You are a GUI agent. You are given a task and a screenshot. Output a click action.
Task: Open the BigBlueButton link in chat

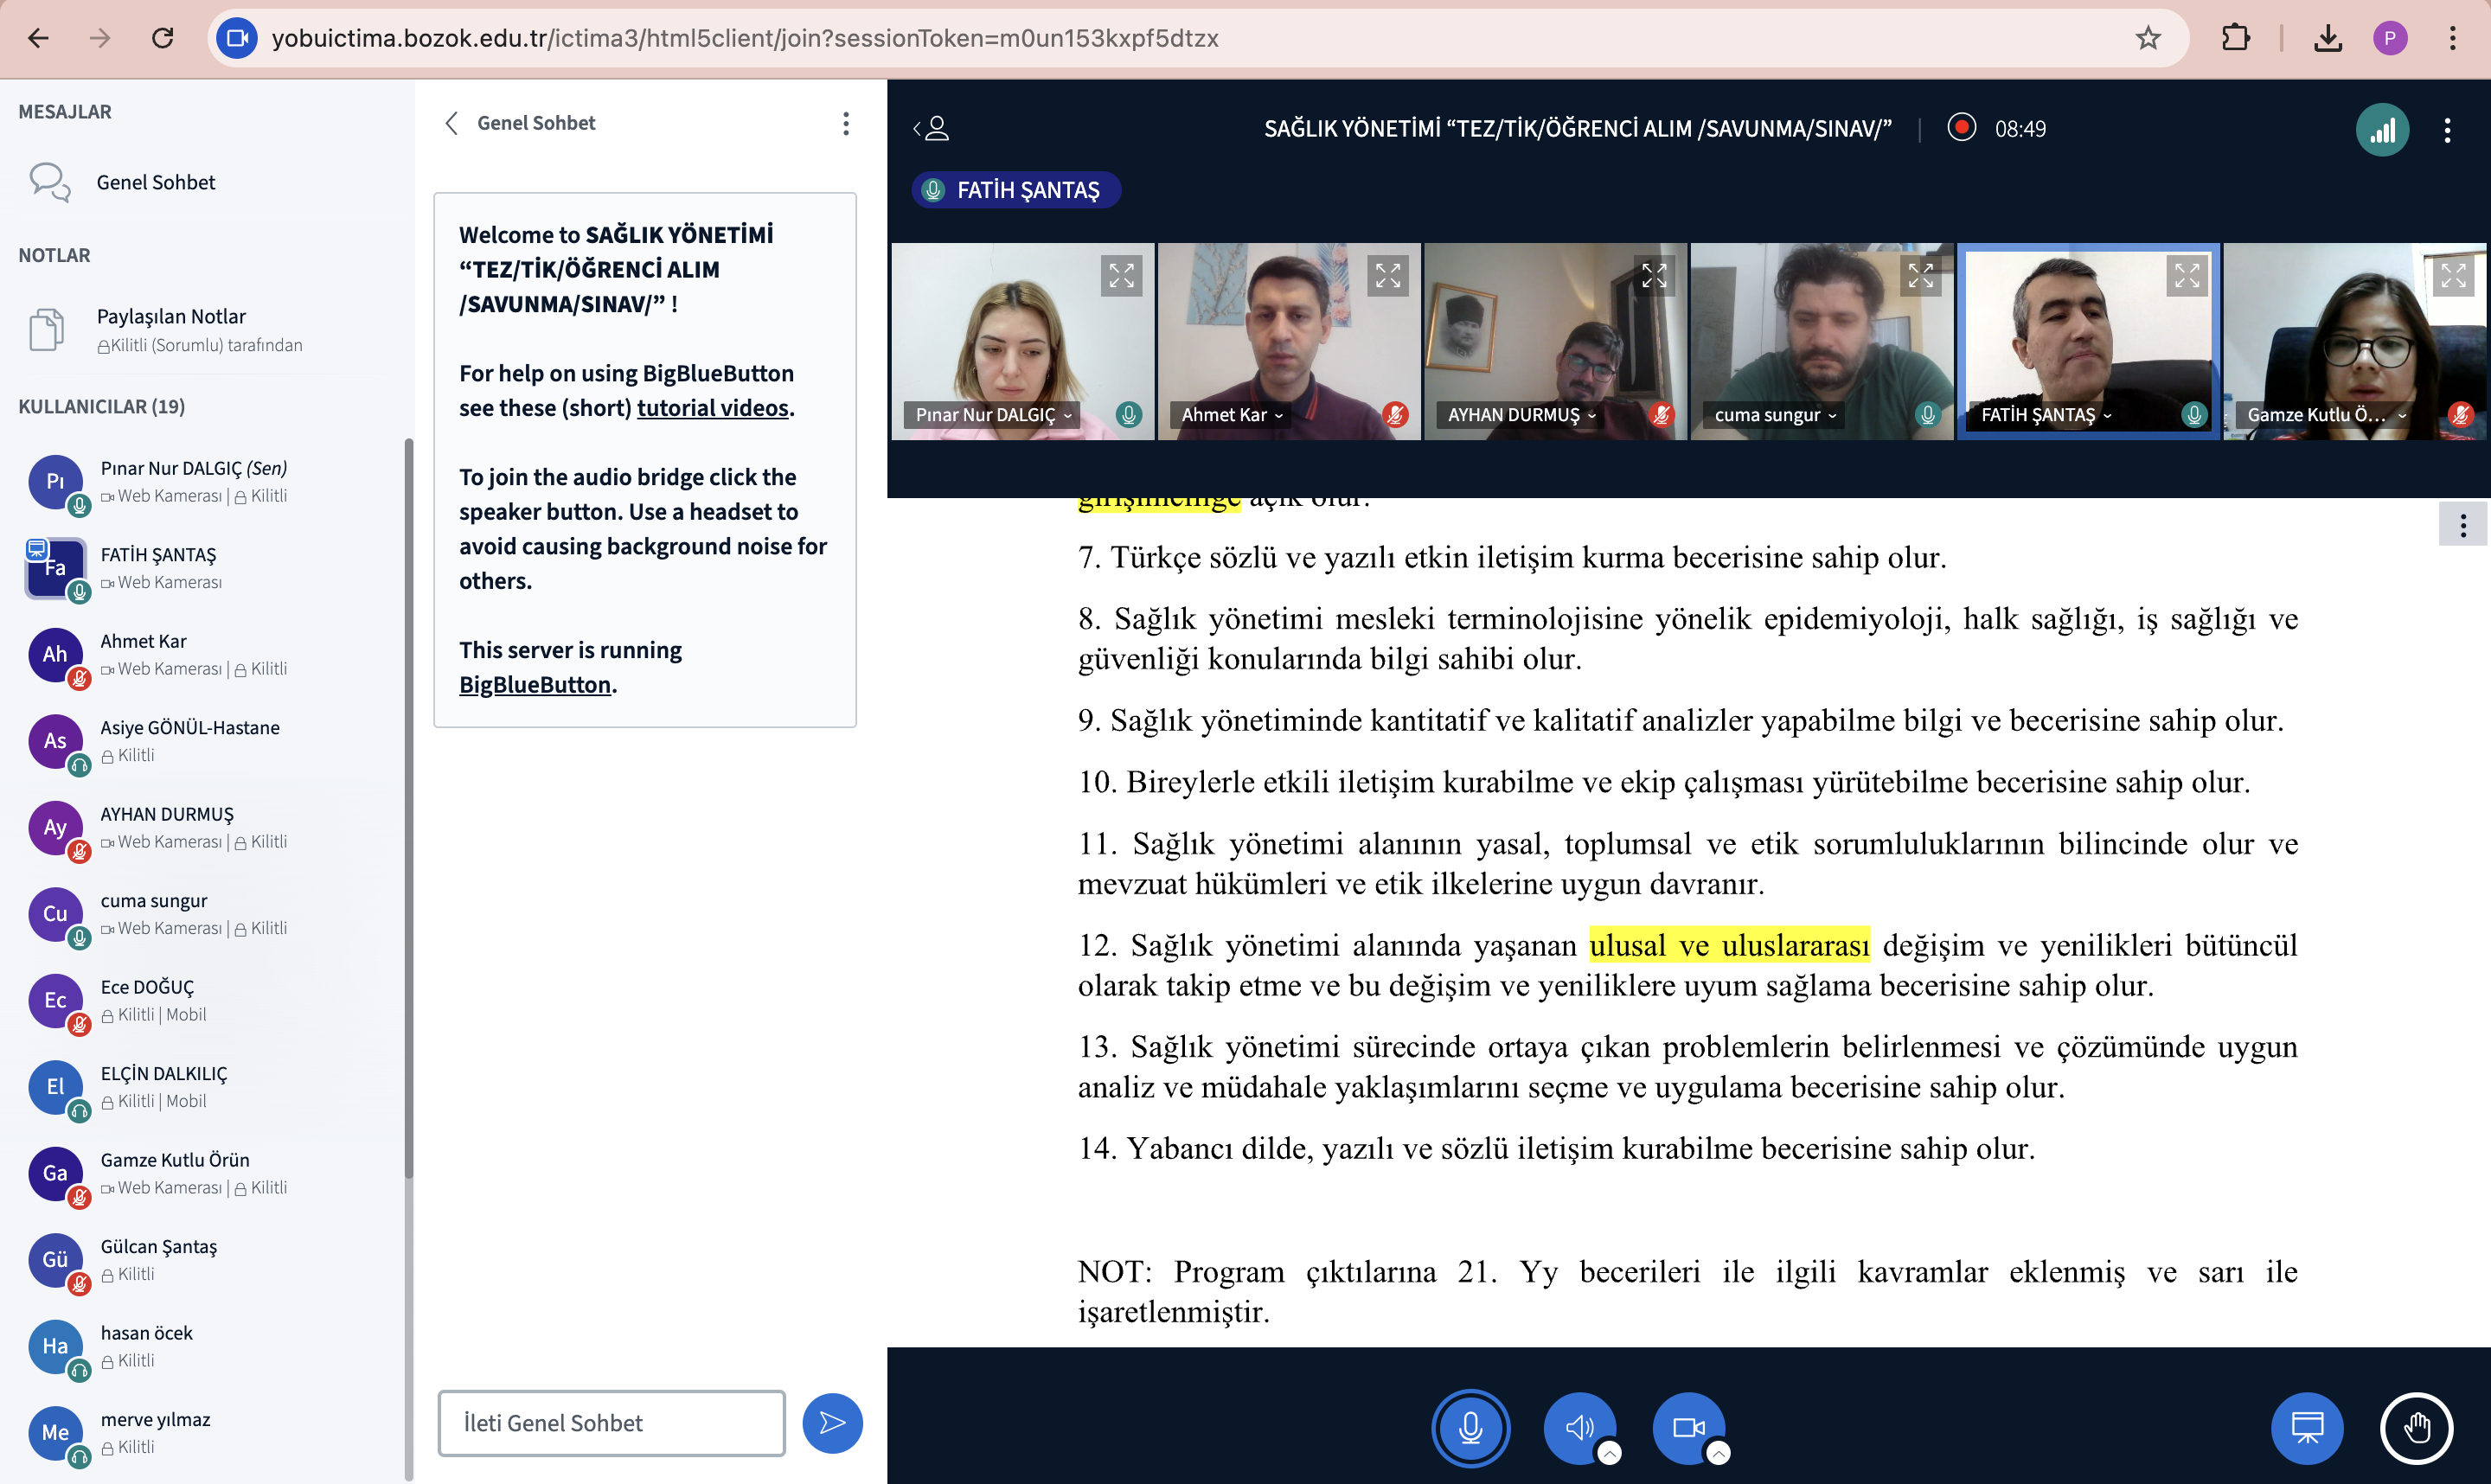click(534, 684)
